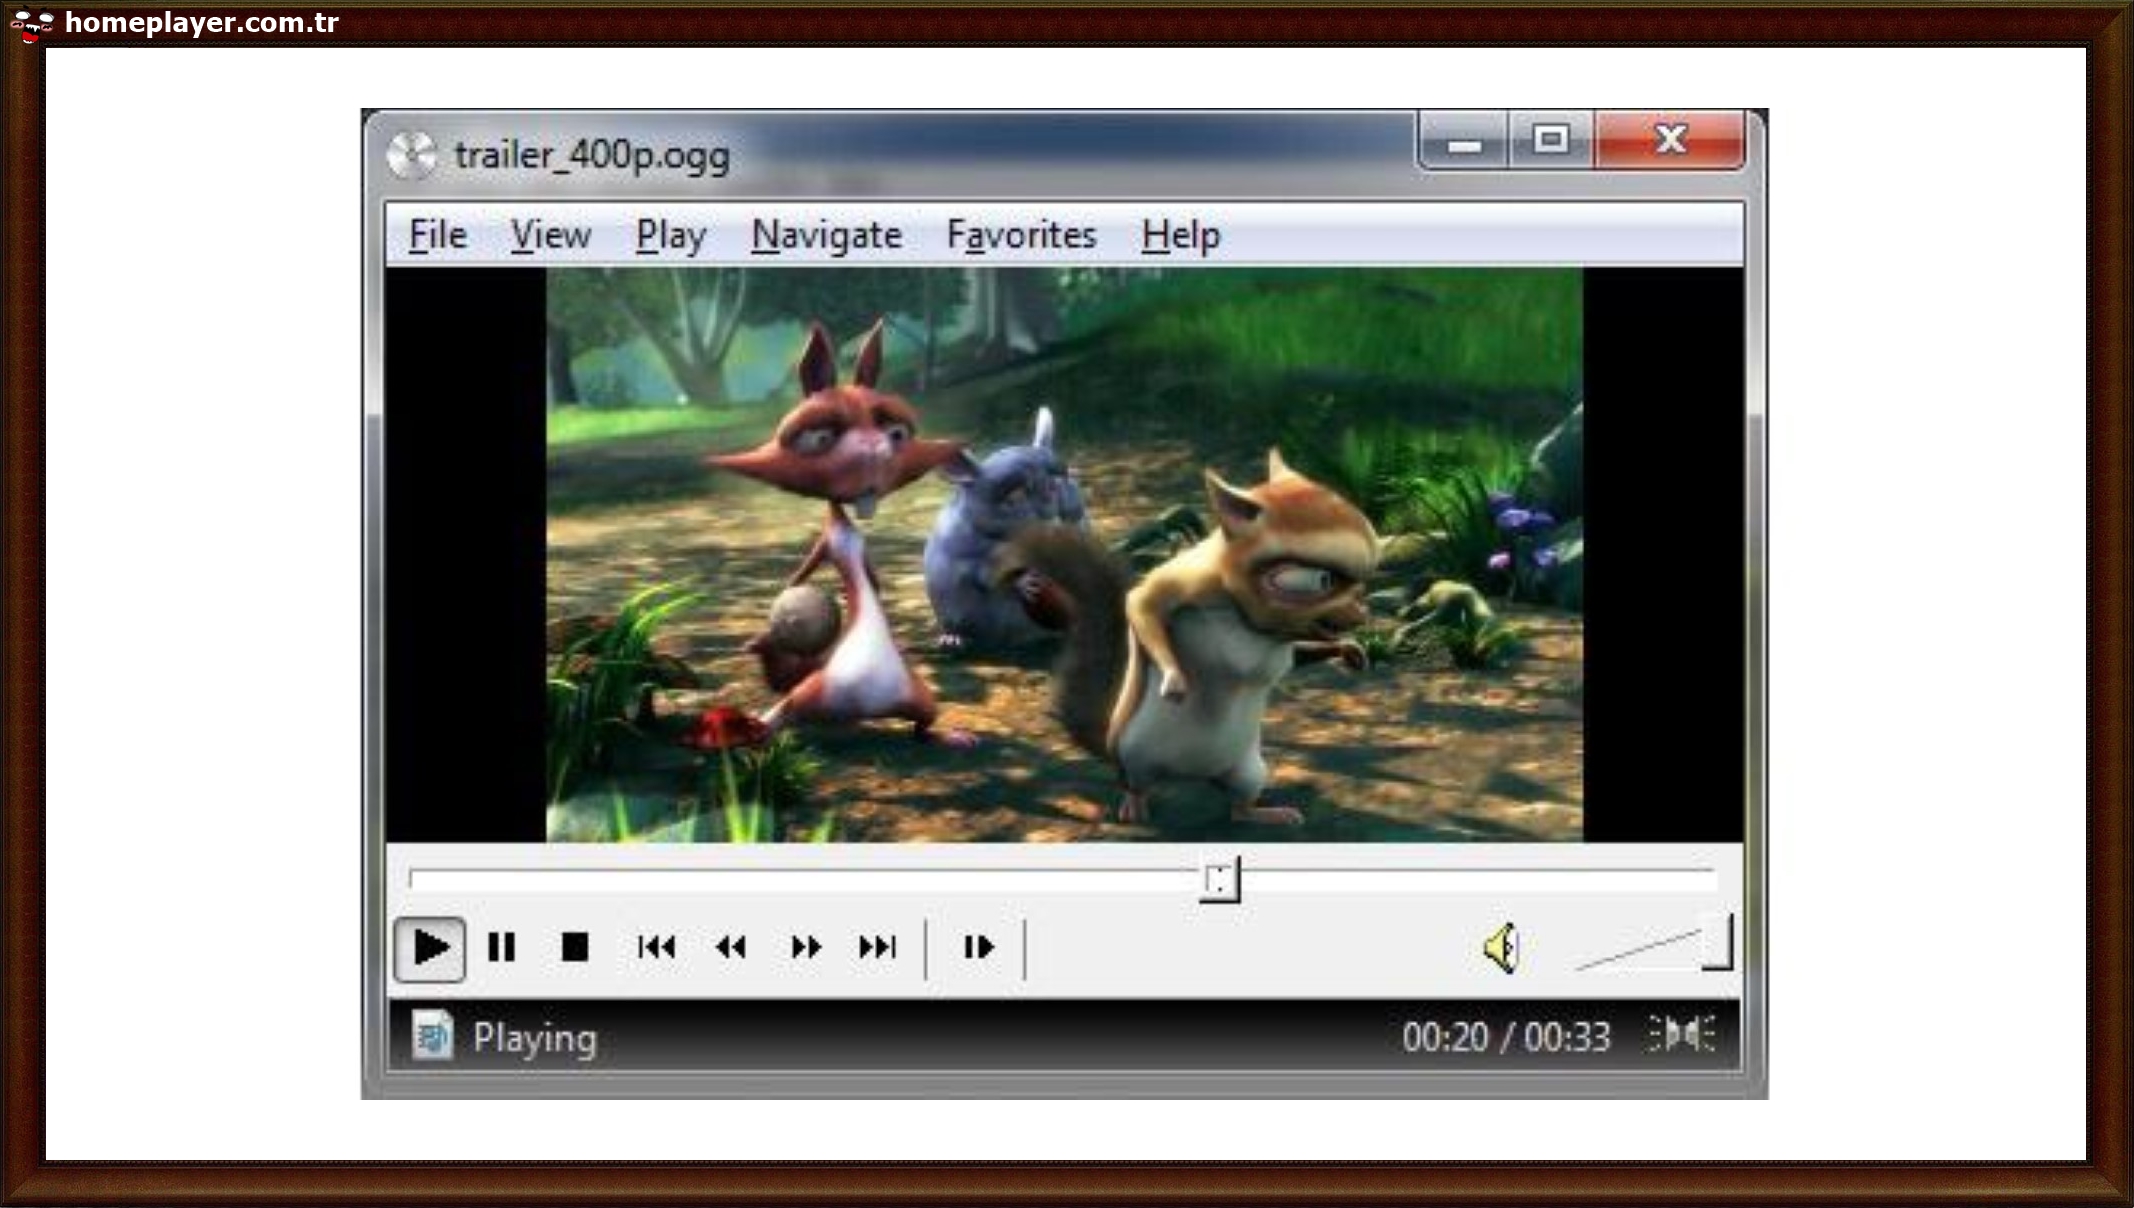Pause the video playback
The width and height of the screenshot is (2134, 1208).
click(x=503, y=948)
